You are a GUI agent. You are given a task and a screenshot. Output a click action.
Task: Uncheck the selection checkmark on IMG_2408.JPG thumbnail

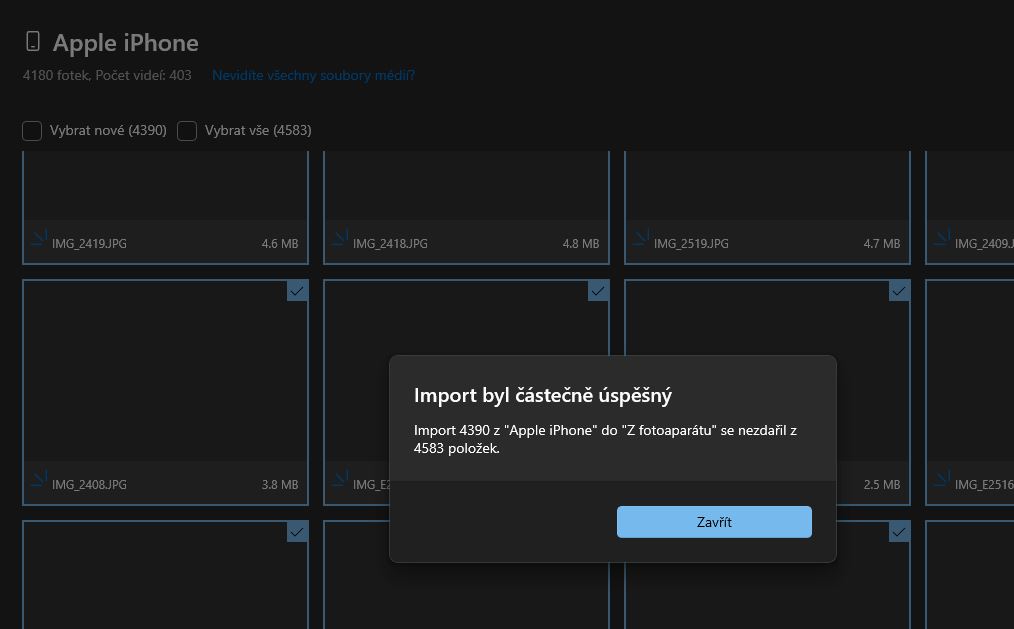(297, 291)
